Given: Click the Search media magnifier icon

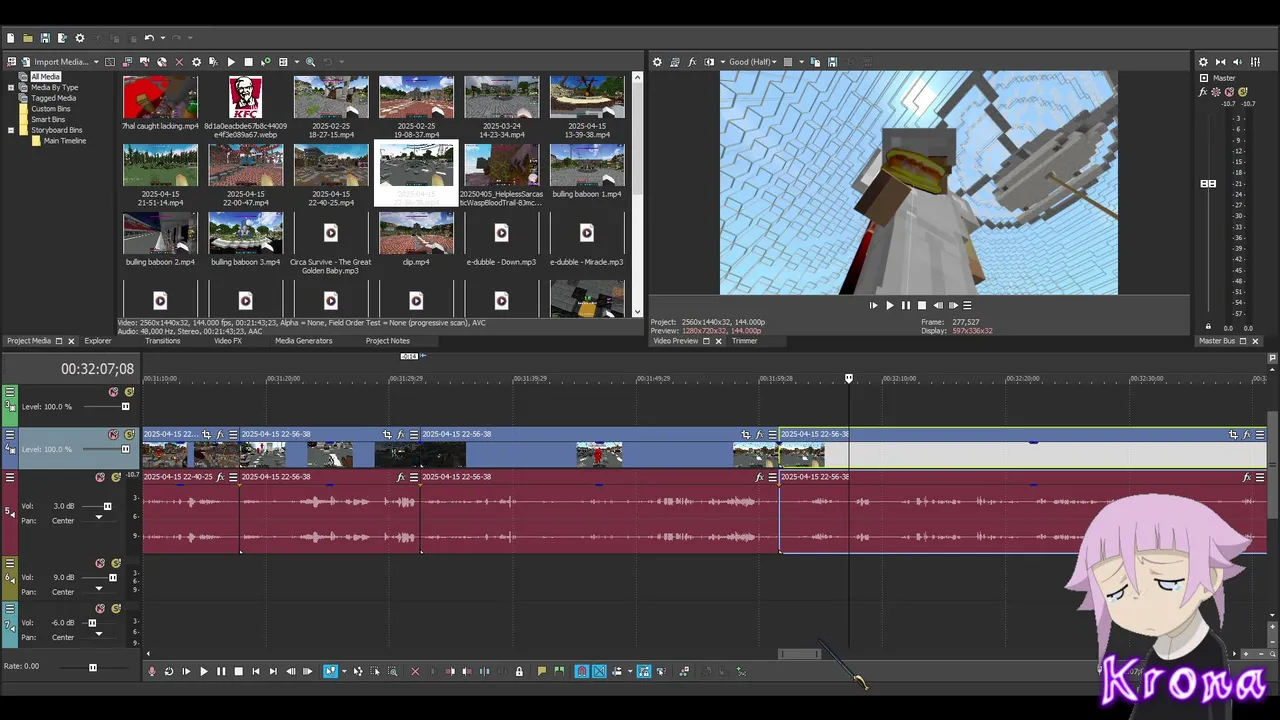Looking at the screenshot, I should click(310, 62).
